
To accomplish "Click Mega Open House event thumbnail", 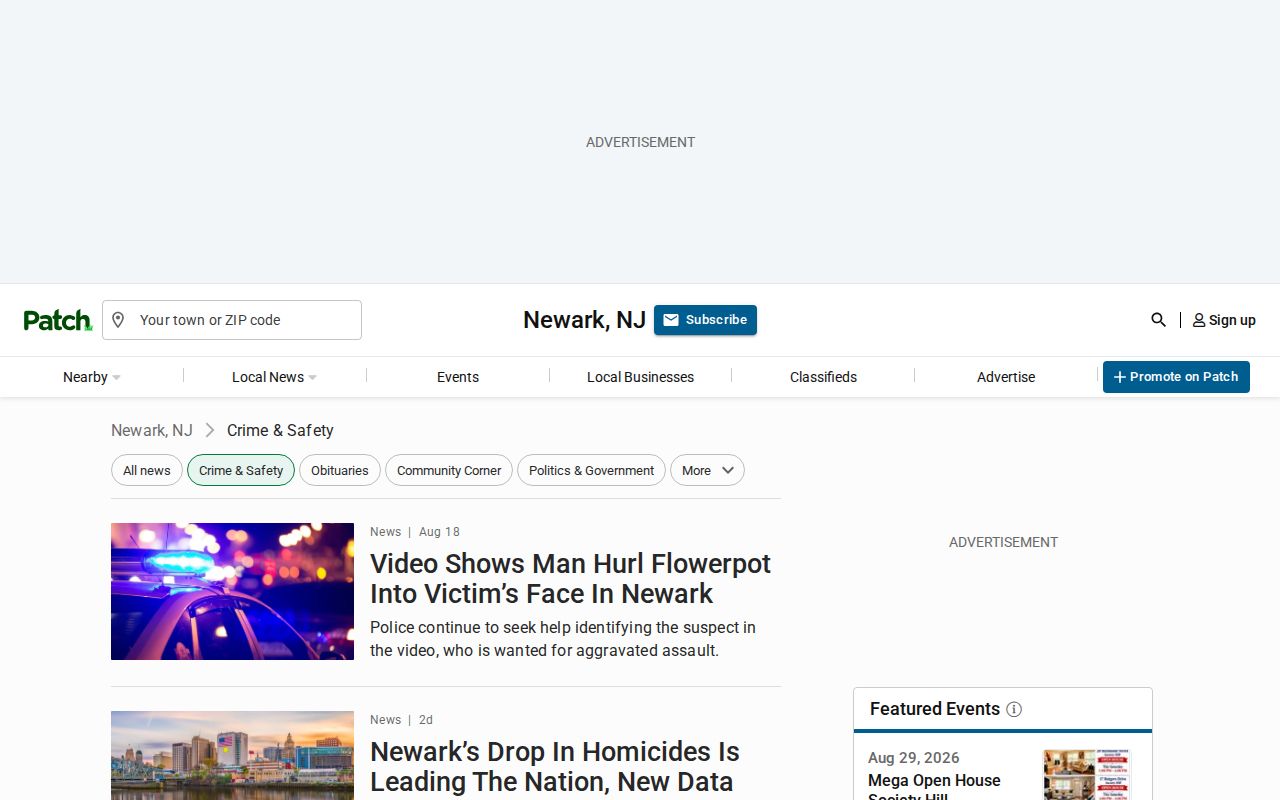I will (x=1087, y=775).
